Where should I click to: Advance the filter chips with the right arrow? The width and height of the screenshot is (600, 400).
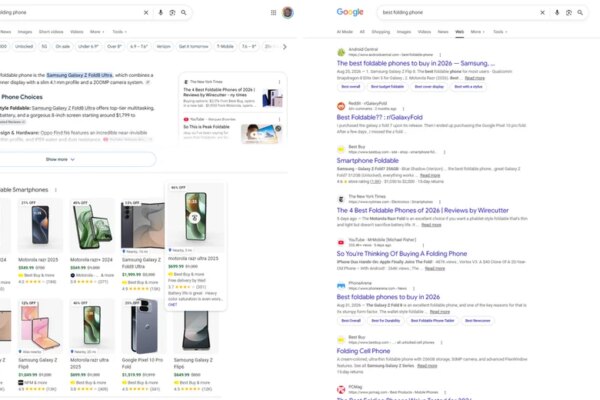[x=284, y=47]
